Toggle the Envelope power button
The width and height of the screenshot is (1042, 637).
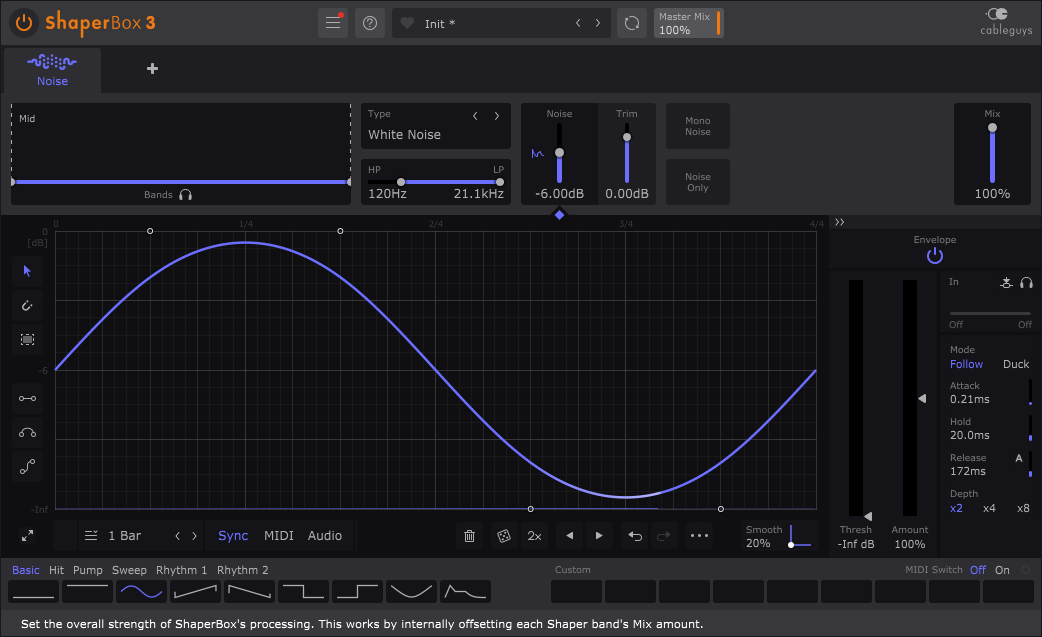tap(934, 256)
